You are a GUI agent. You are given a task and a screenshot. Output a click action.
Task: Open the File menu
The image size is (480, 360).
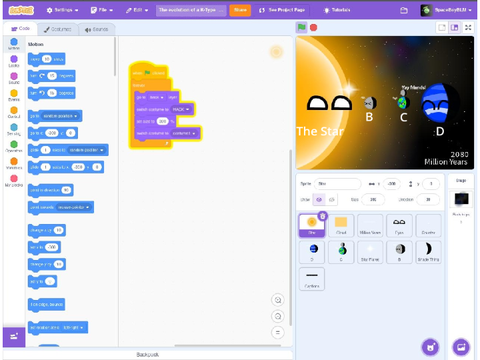(102, 10)
